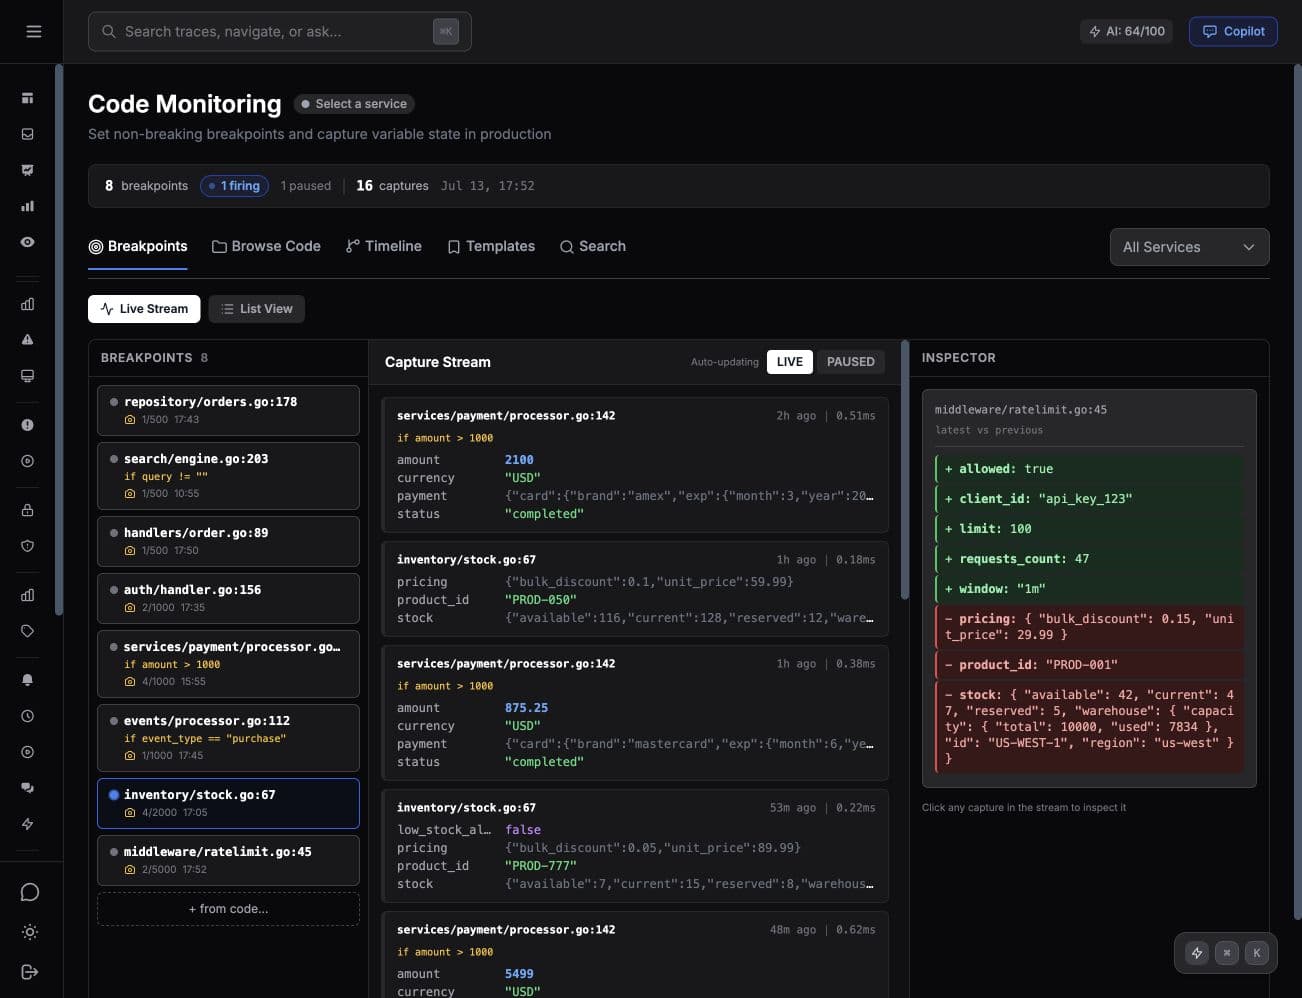Viewport: 1302px width, 998px height.
Task: Switch to the Breakpoints tab
Action: click(138, 246)
